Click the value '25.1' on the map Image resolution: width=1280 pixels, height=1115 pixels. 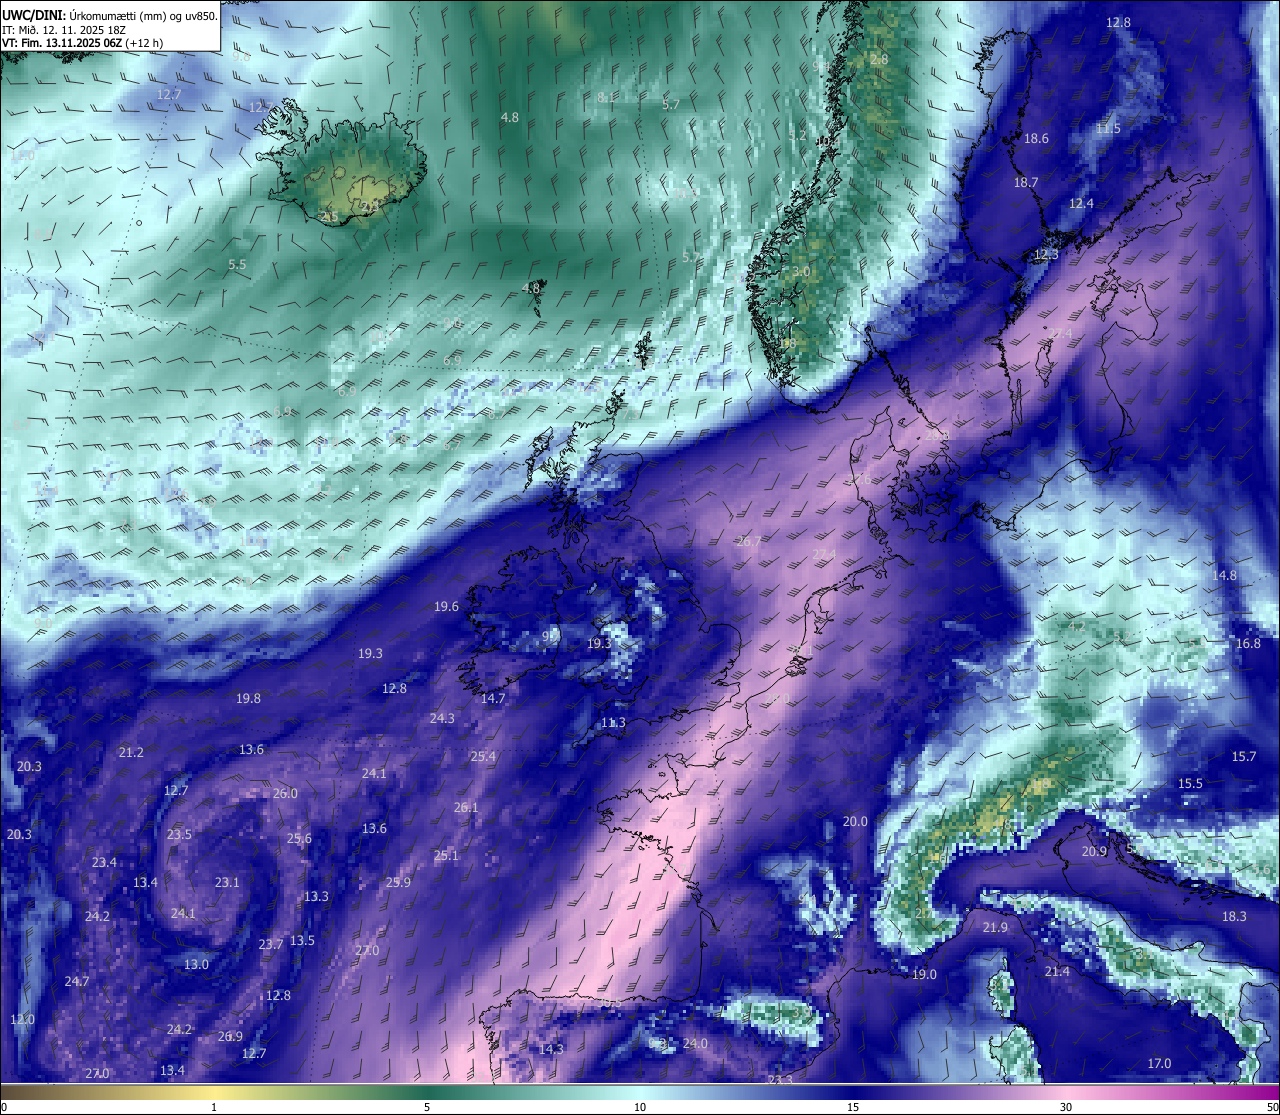[x=446, y=856]
